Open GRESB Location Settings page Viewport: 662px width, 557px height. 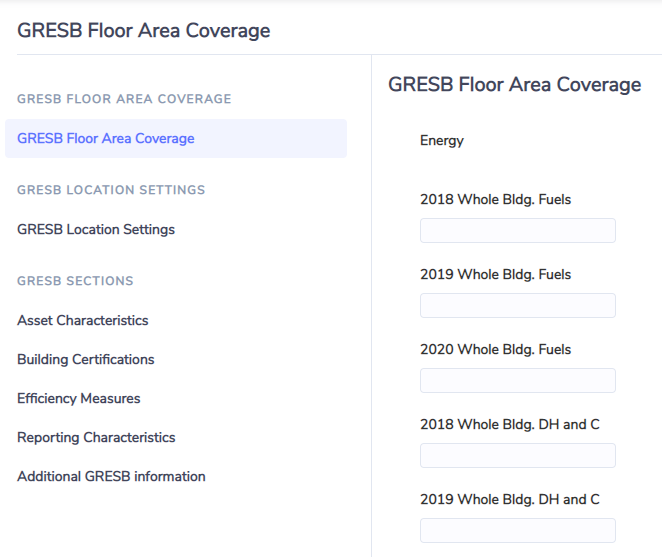96,229
